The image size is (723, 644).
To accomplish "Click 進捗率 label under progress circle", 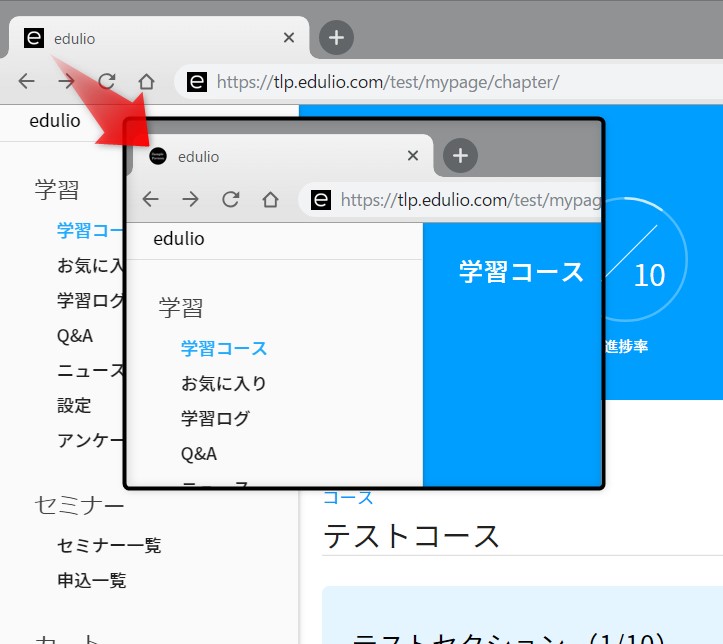I will [x=626, y=346].
